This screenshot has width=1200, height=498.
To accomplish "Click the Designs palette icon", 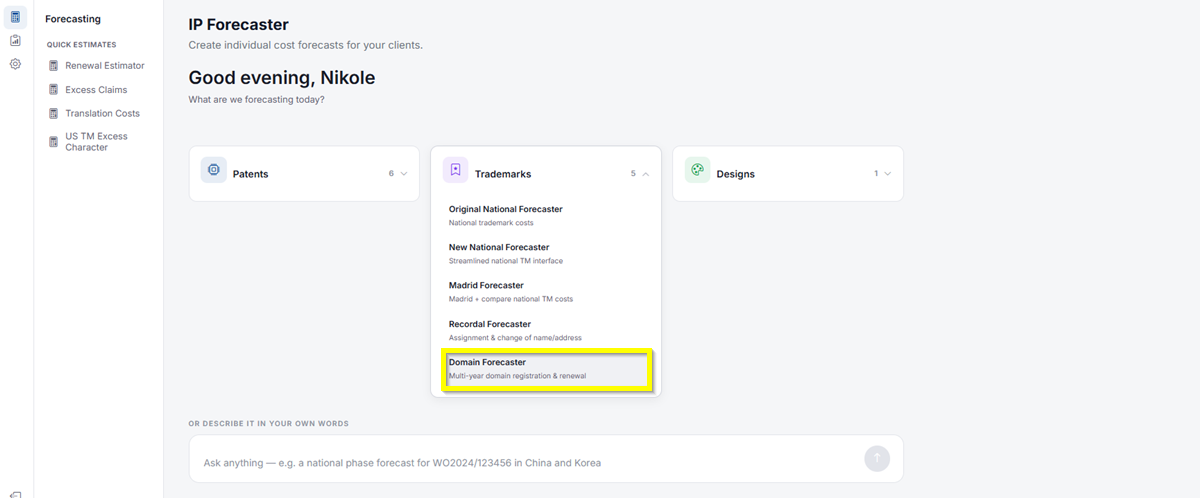I will pos(697,170).
